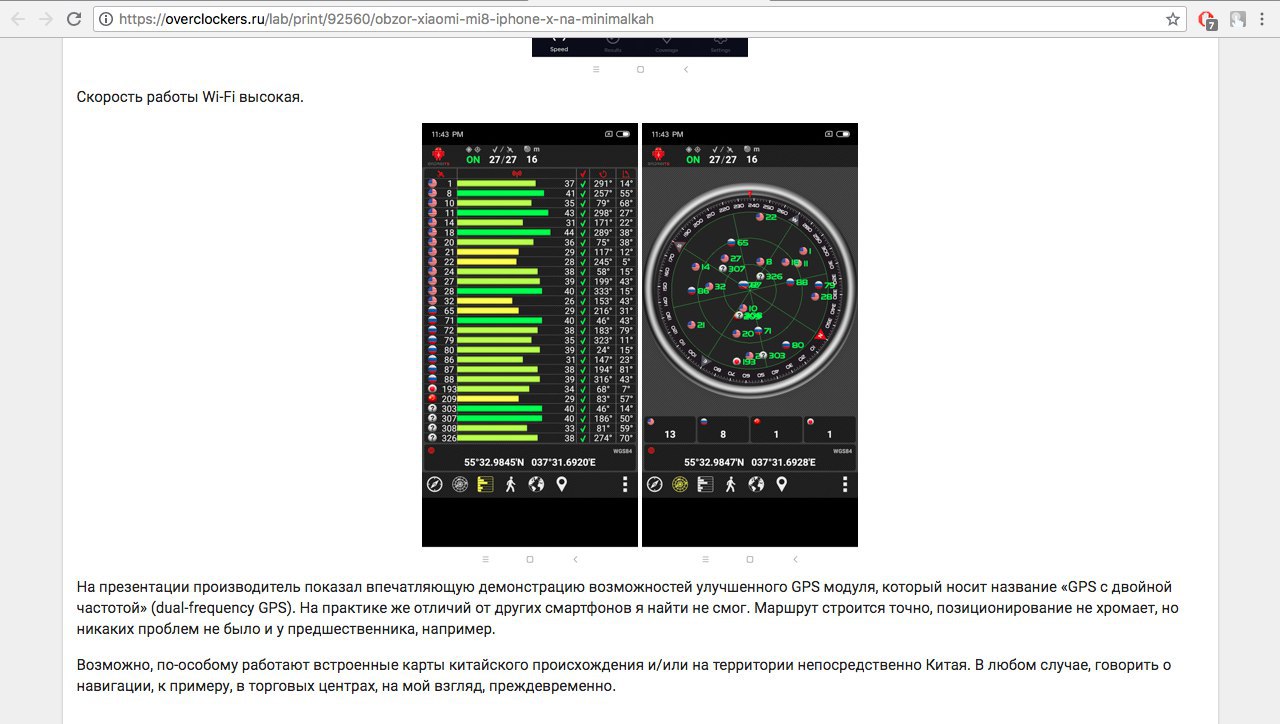The image size is (1280, 724).
Task: Reload the overclockers.ru page
Action: coord(74,19)
